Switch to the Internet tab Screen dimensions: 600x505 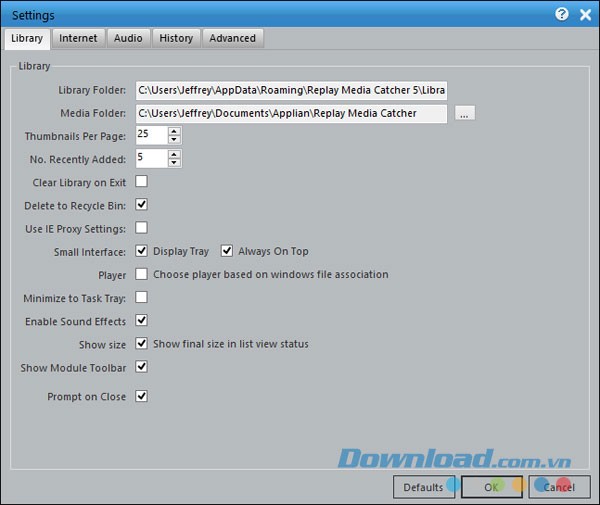coord(78,38)
